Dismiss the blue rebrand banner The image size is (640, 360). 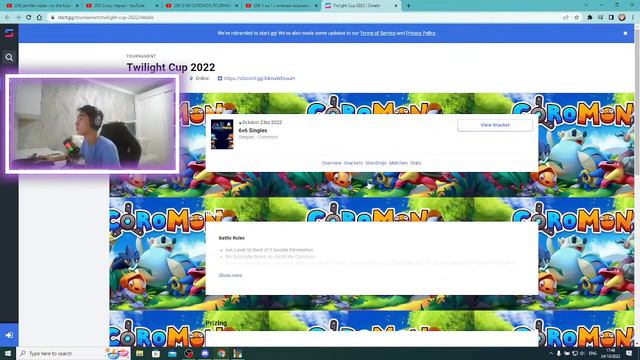coord(625,33)
